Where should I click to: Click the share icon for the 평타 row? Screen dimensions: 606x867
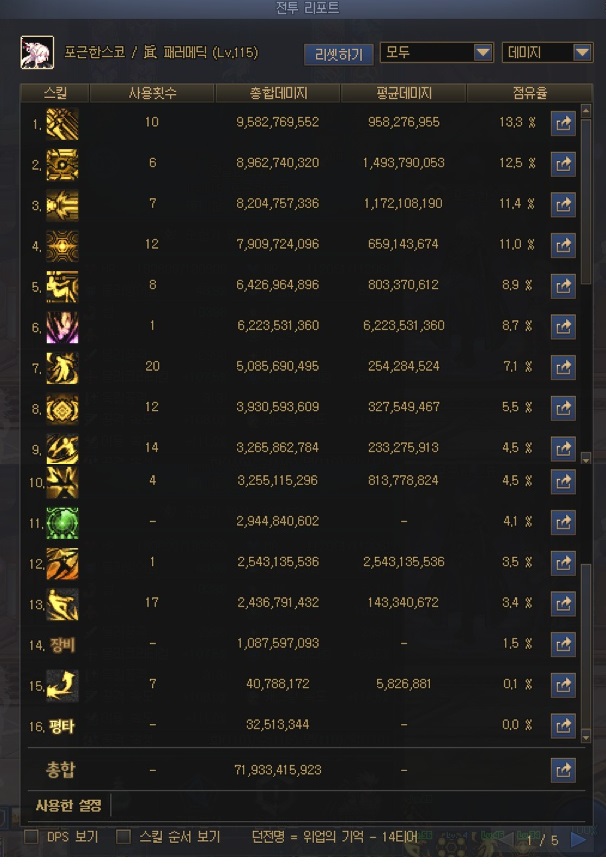coord(563,726)
